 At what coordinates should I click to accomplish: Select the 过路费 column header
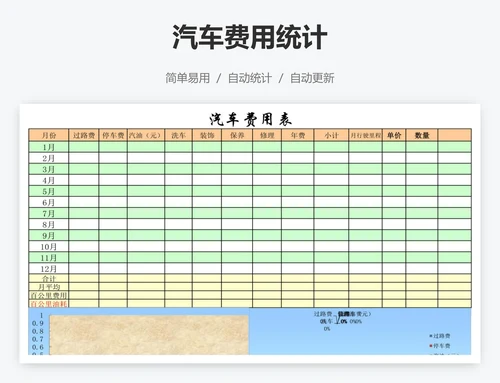pyautogui.click(x=84, y=135)
